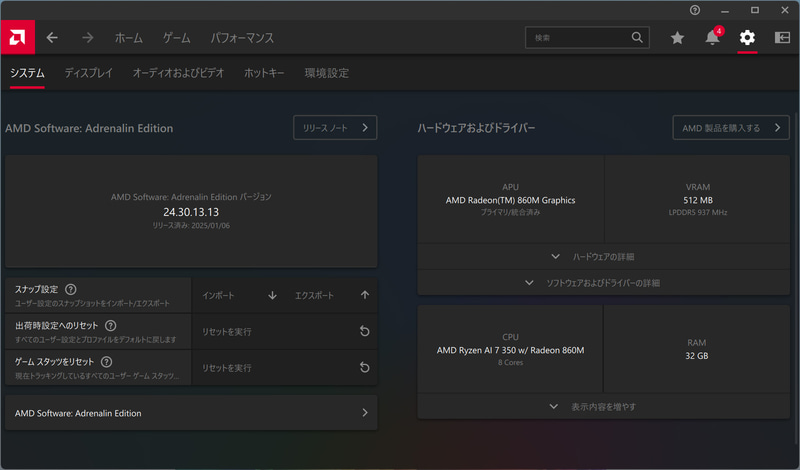Viewport: 800px width, 470px height.
Task: Show help for 出荷時設定へのリセット
Action: click(x=110, y=326)
